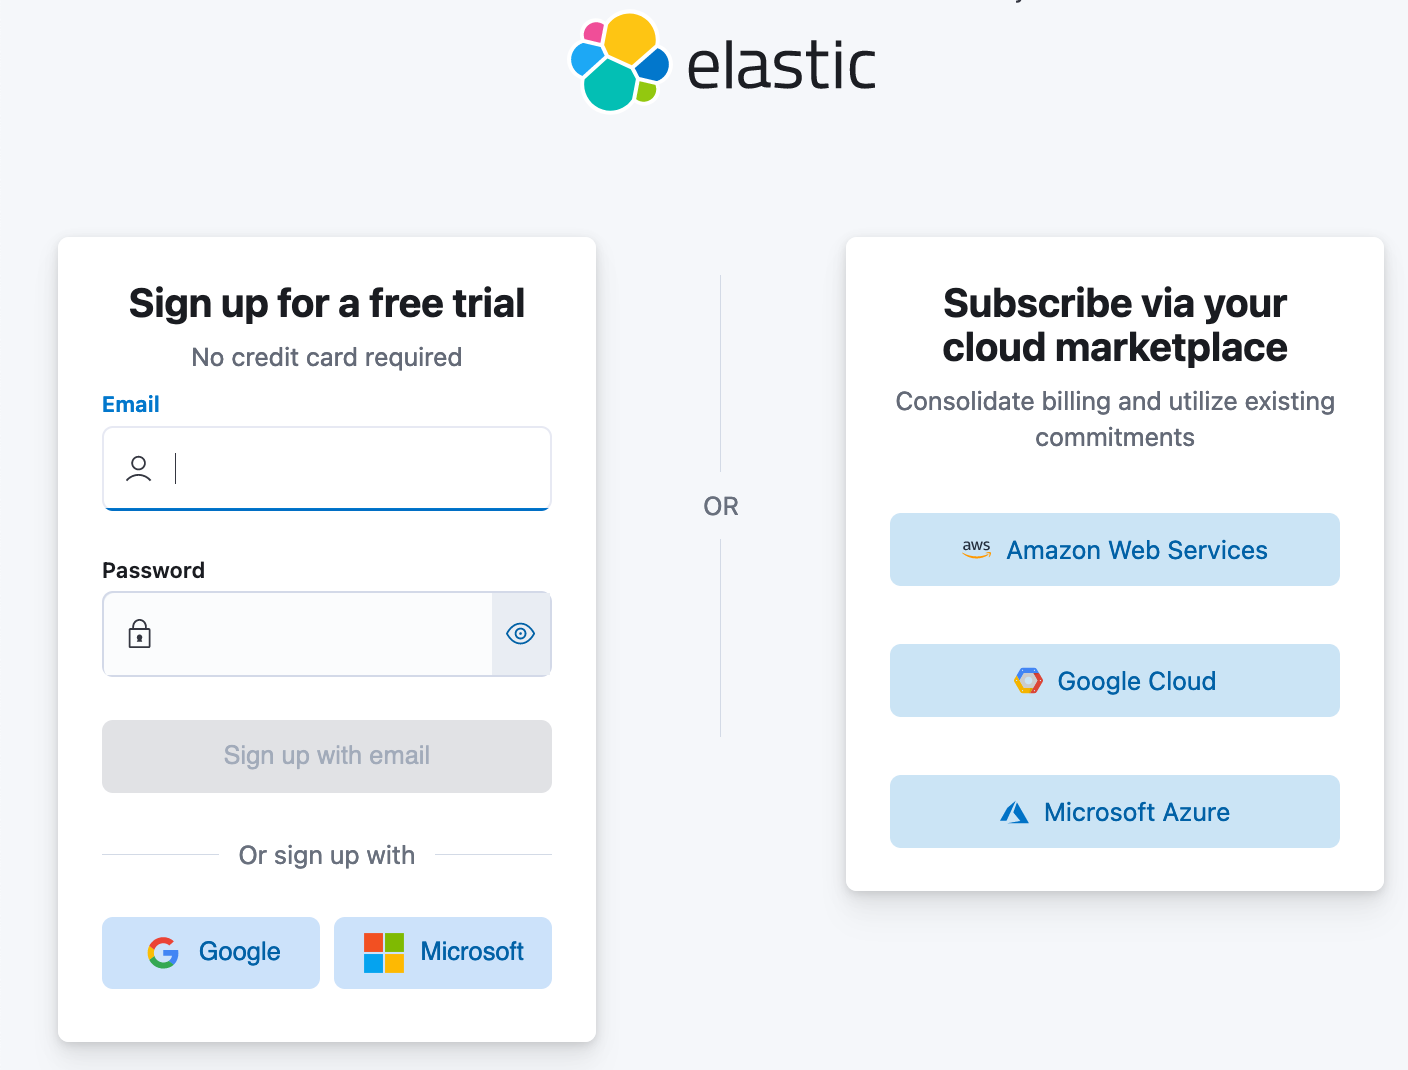Select the Amazon Web Services subscription option
This screenshot has height=1070, width=1408.
pos(1114,549)
